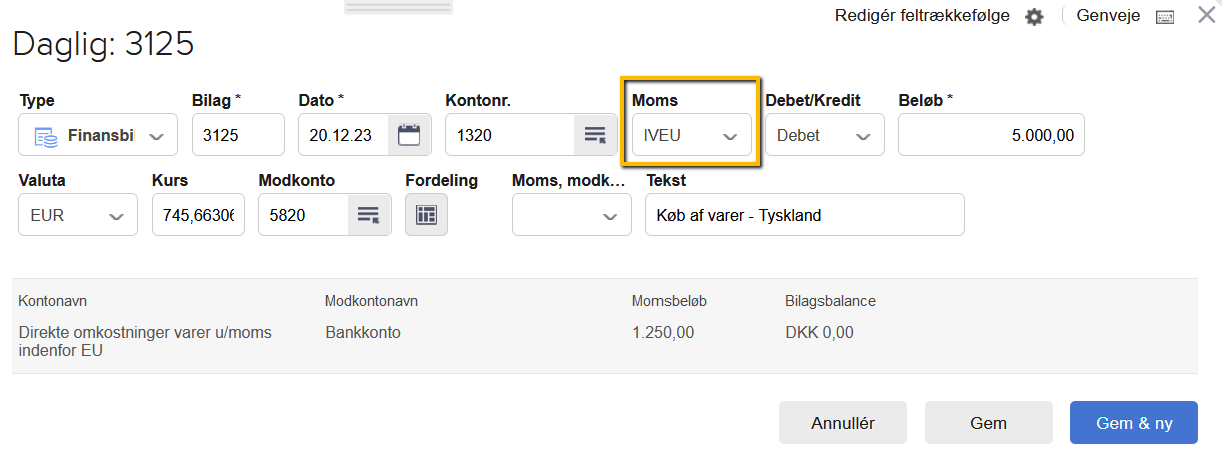The width and height of the screenshot is (1222, 465).
Task: Click the Gem & ny button
Action: pyautogui.click(x=1134, y=423)
